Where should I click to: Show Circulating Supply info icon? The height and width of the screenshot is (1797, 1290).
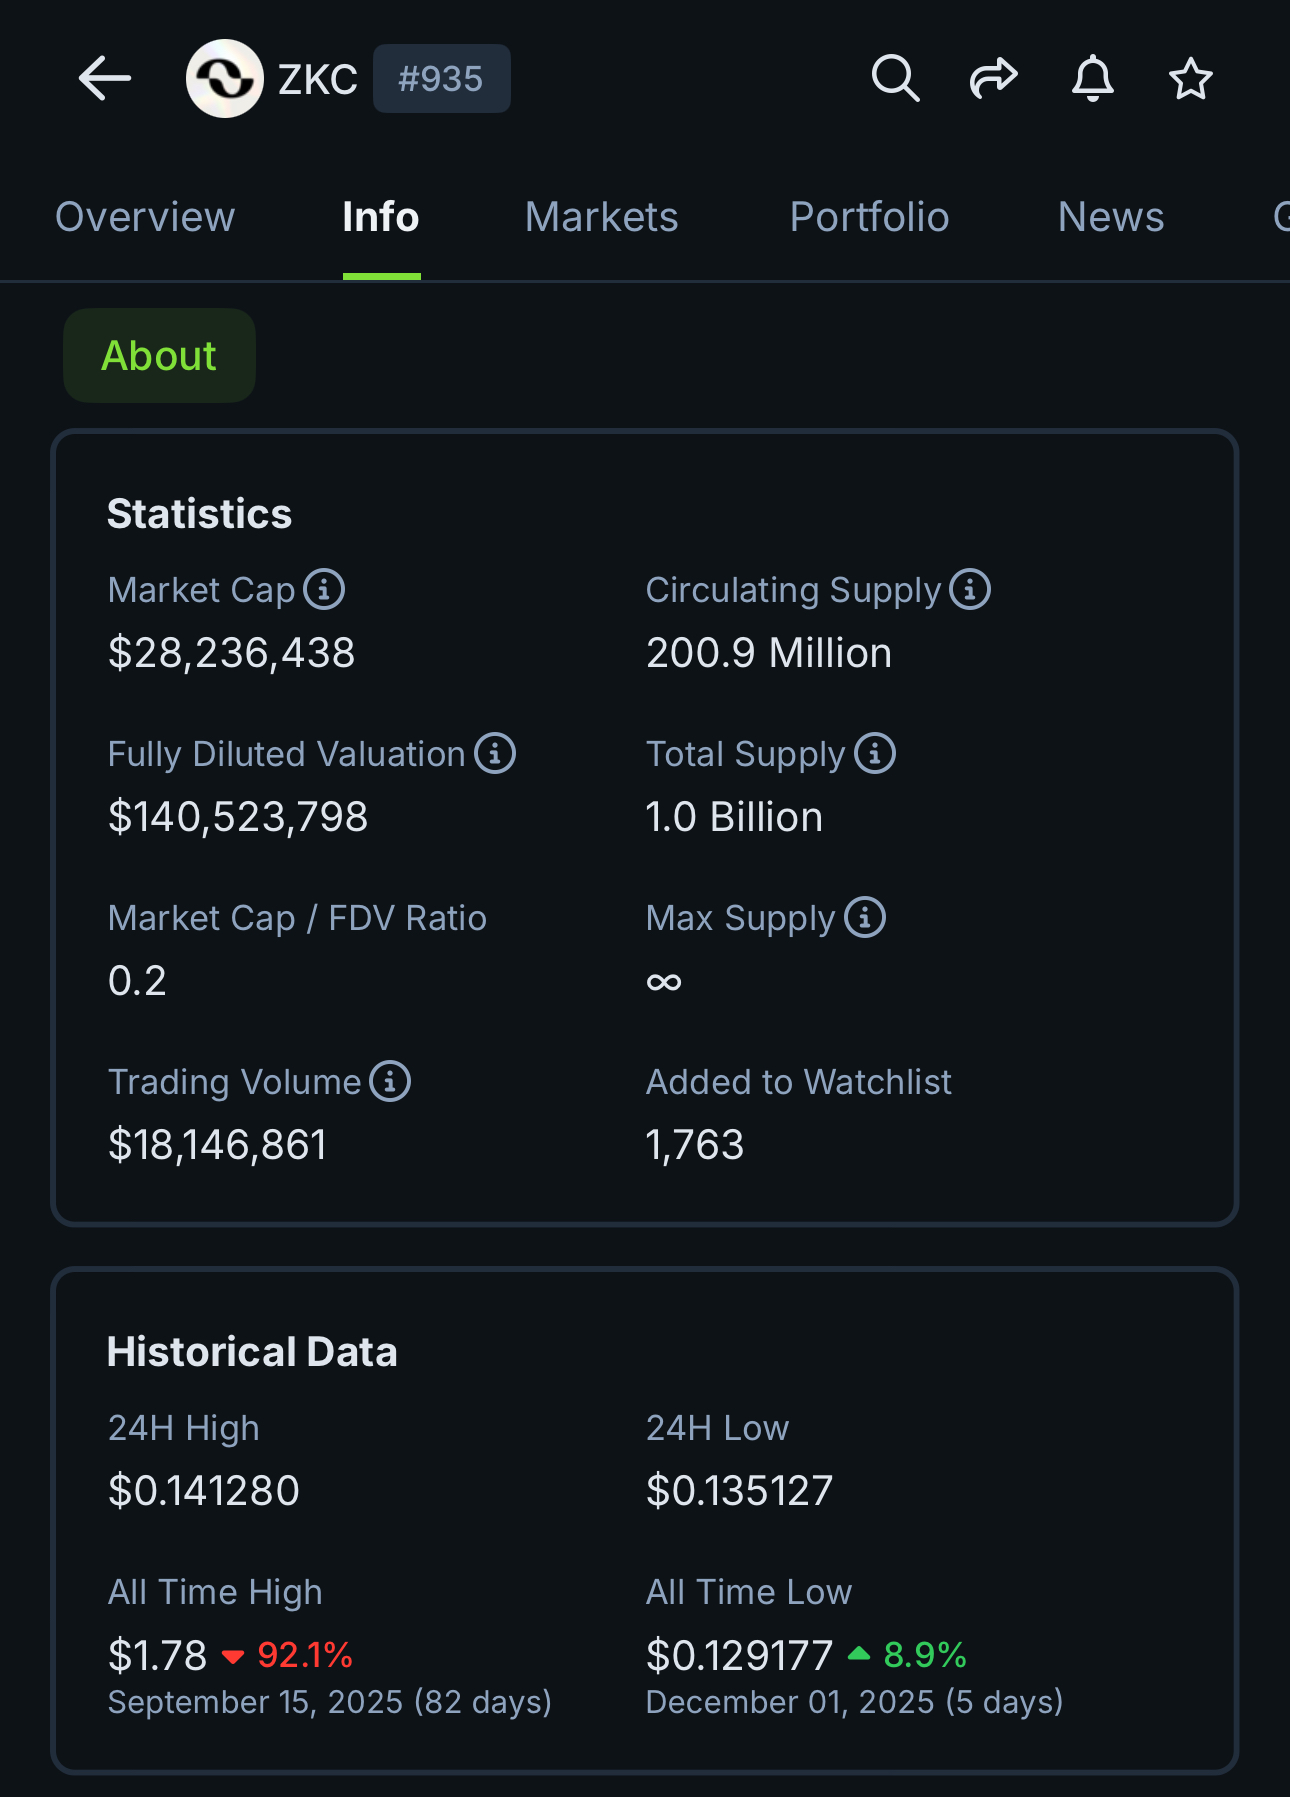point(970,589)
